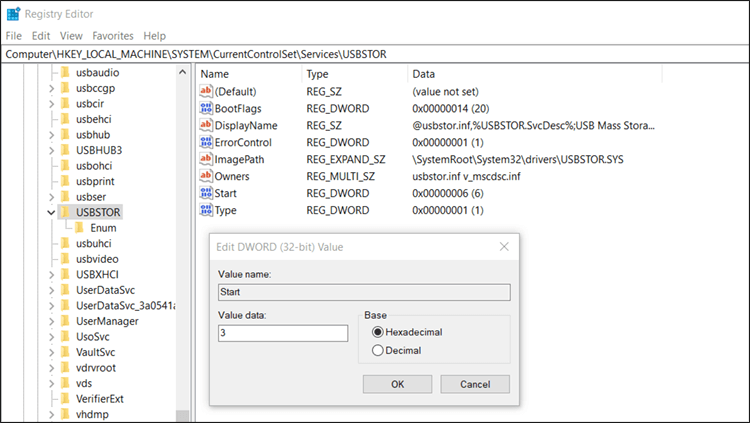
Task: Click the ImagePath string value icon
Action: pyautogui.click(x=206, y=160)
